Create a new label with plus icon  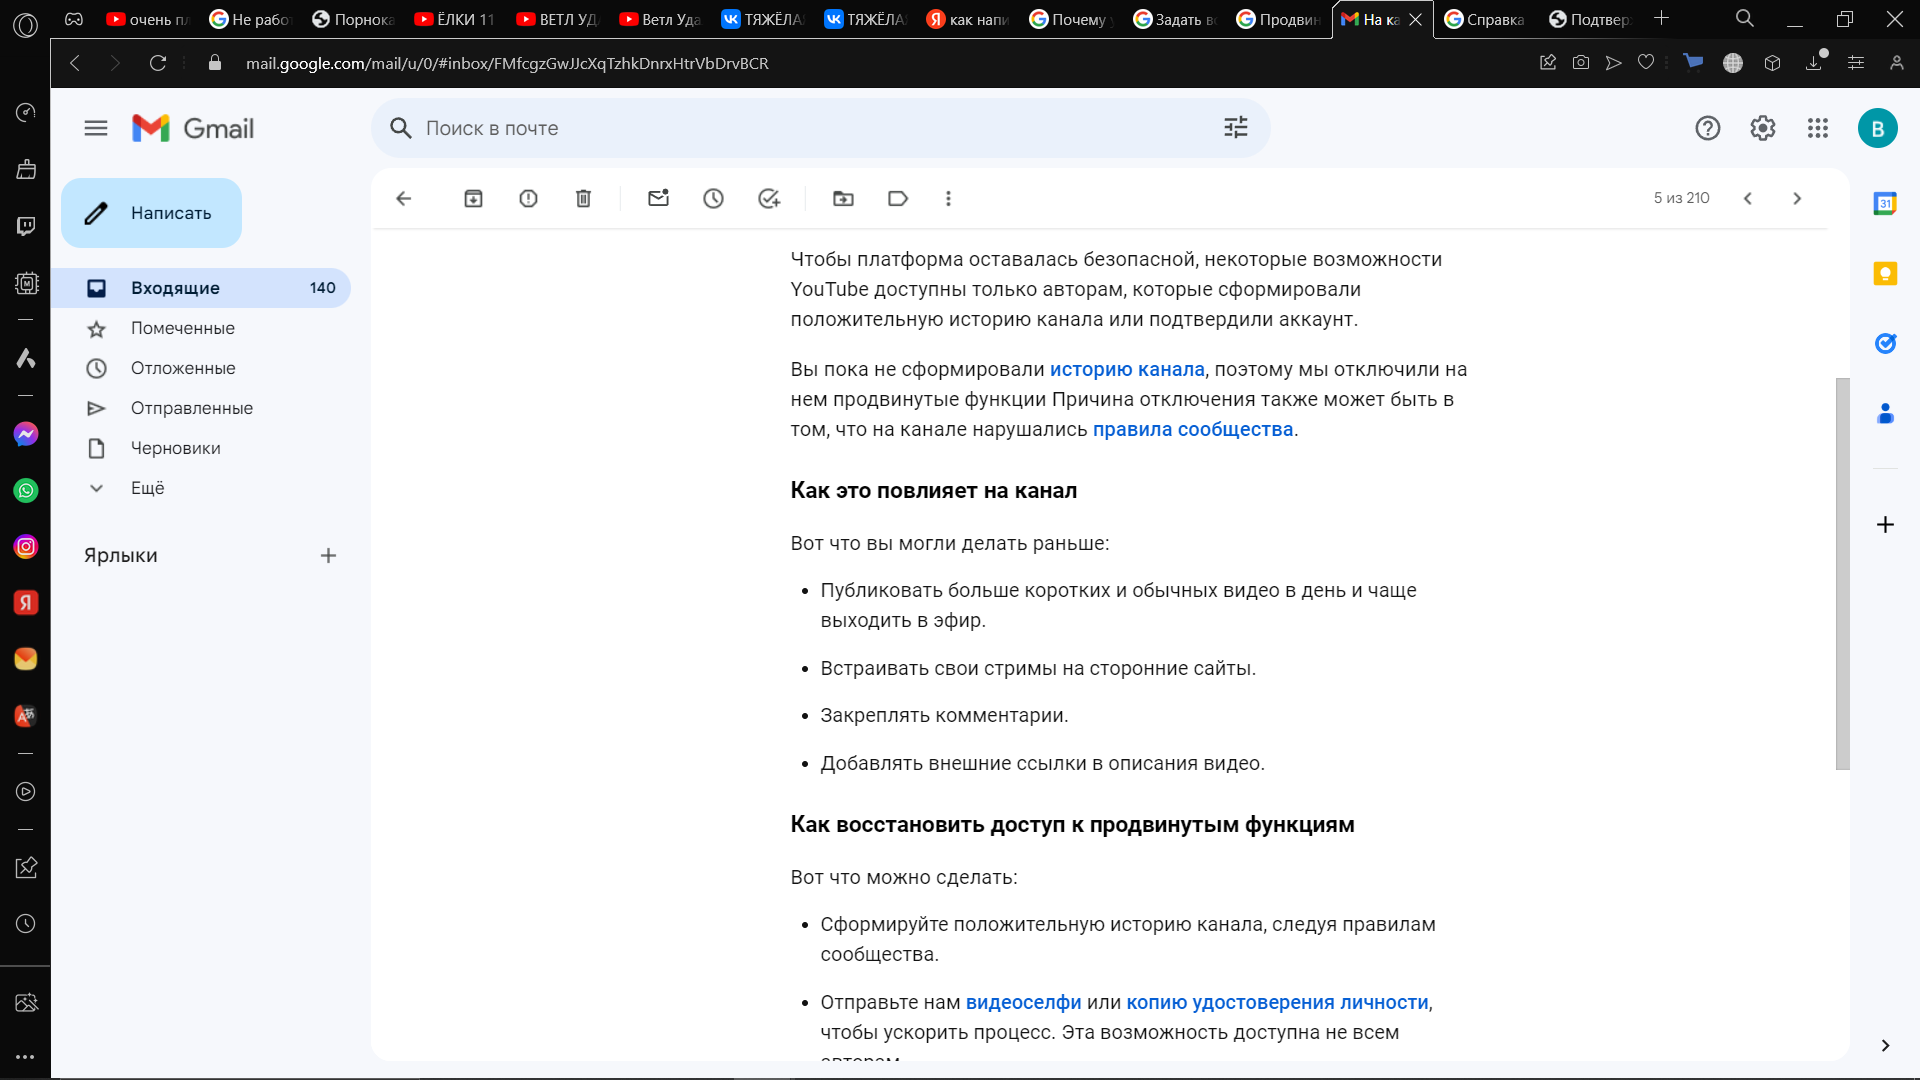point(328,556)
